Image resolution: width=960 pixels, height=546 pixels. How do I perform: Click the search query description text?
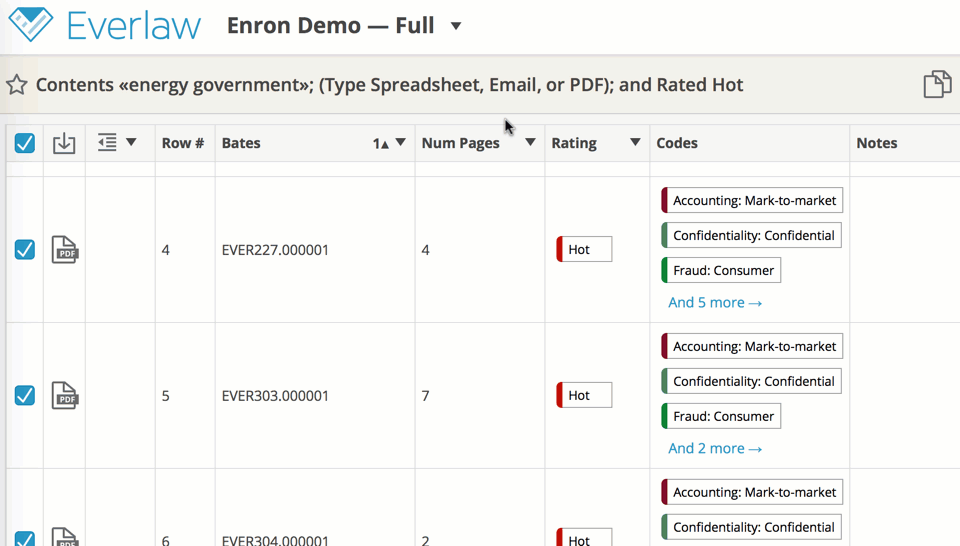point(389,84)
